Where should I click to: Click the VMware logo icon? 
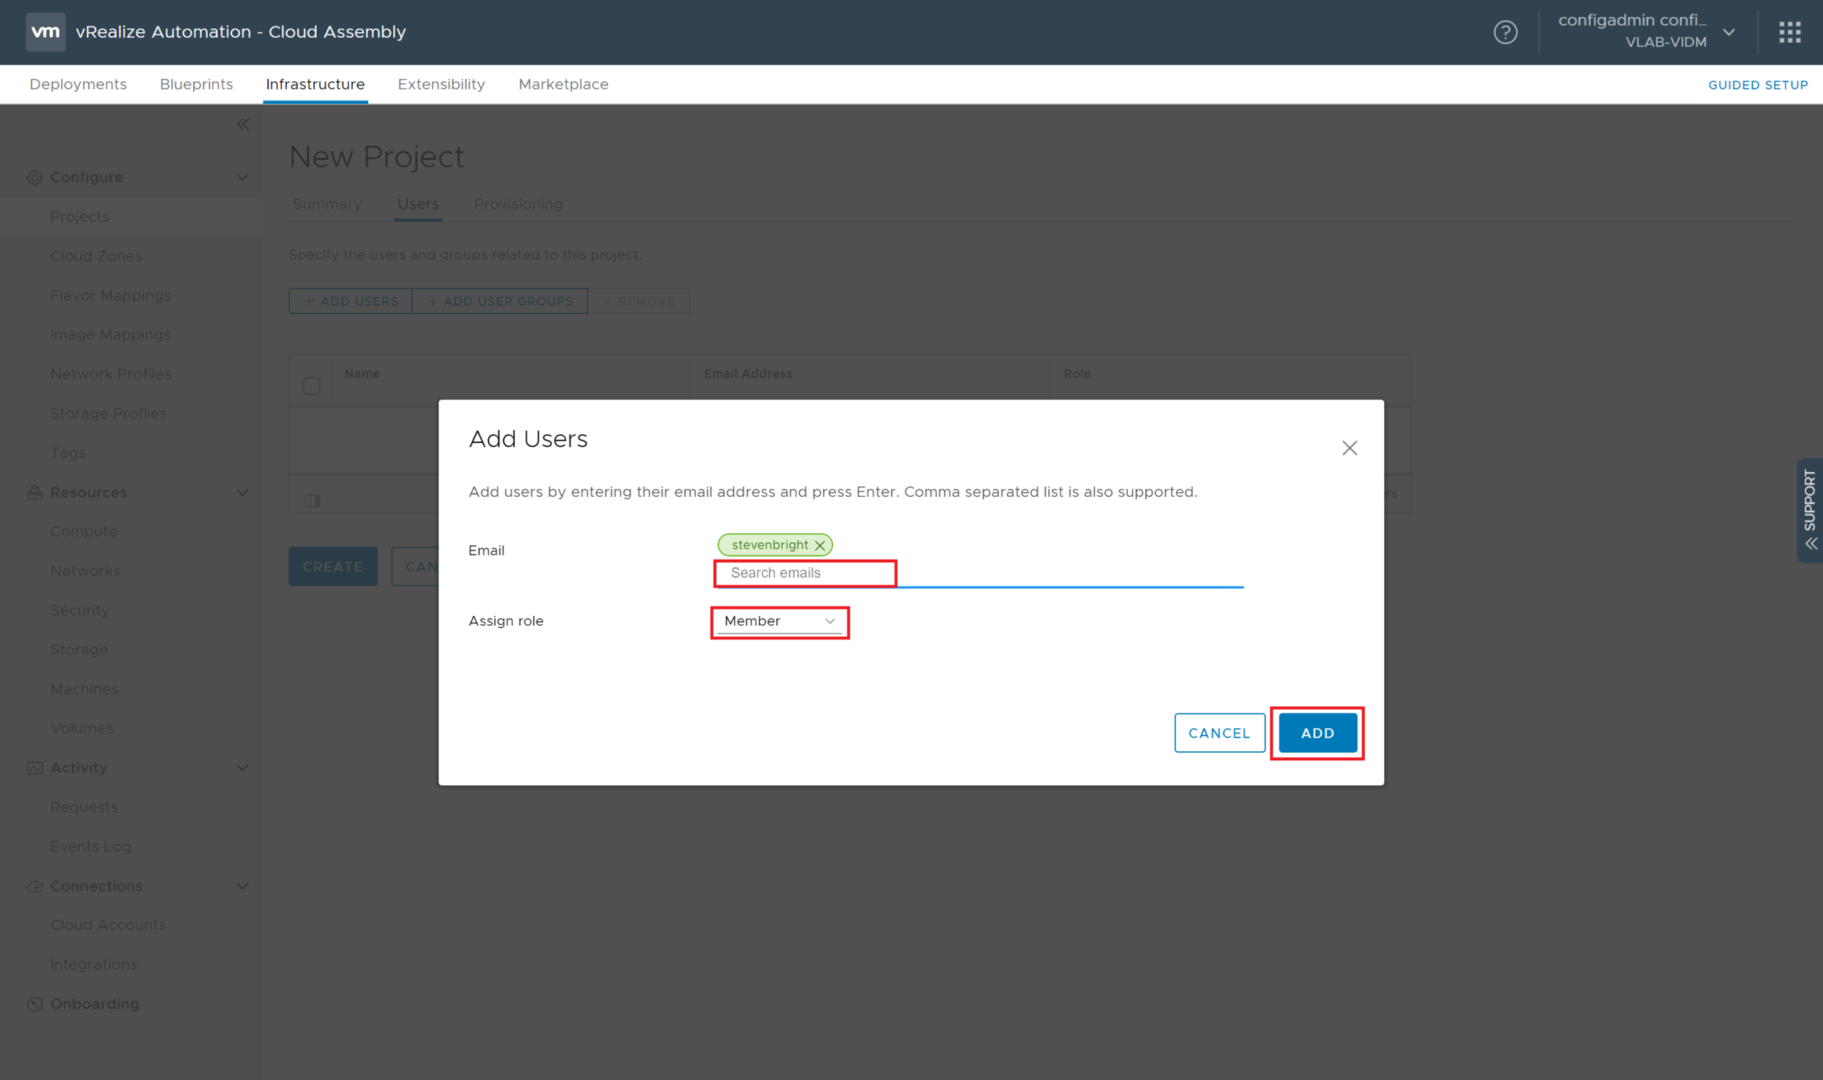tap(45, 32)
